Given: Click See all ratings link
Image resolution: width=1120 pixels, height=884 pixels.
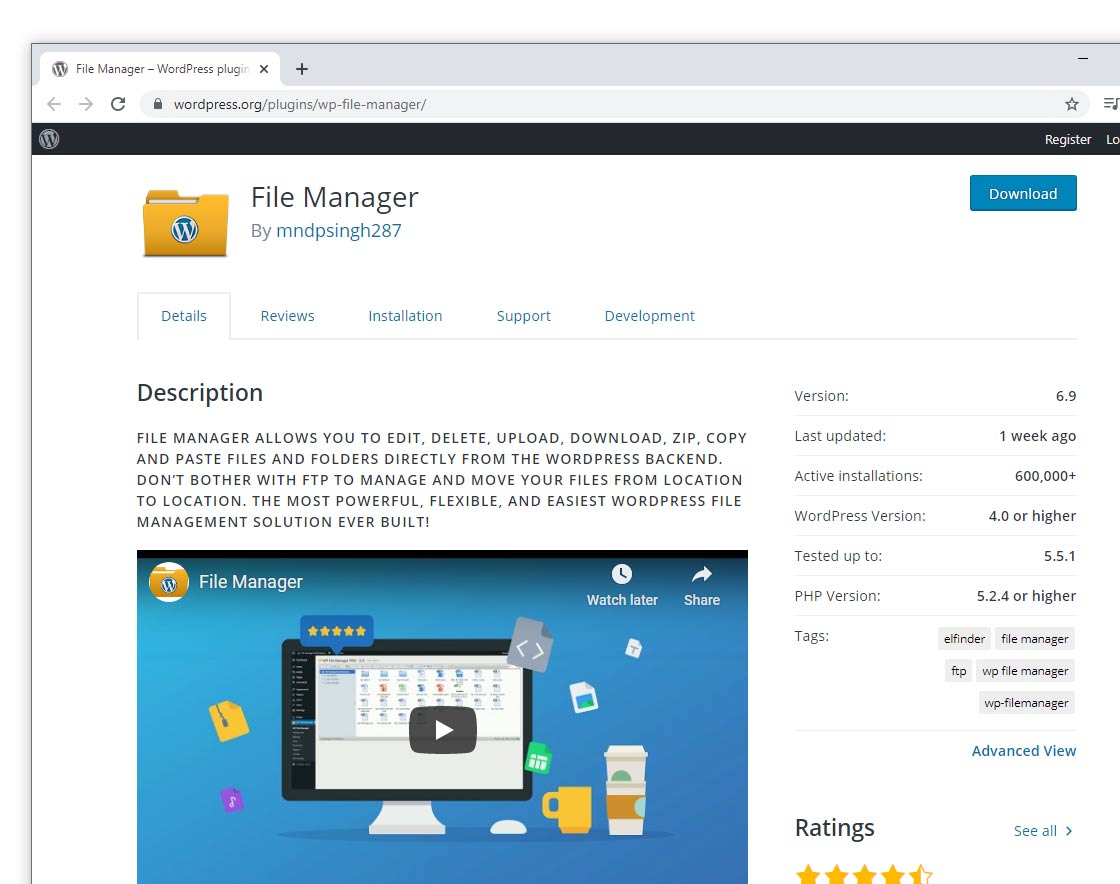Looking at the screenshot, I should 1042,830.
